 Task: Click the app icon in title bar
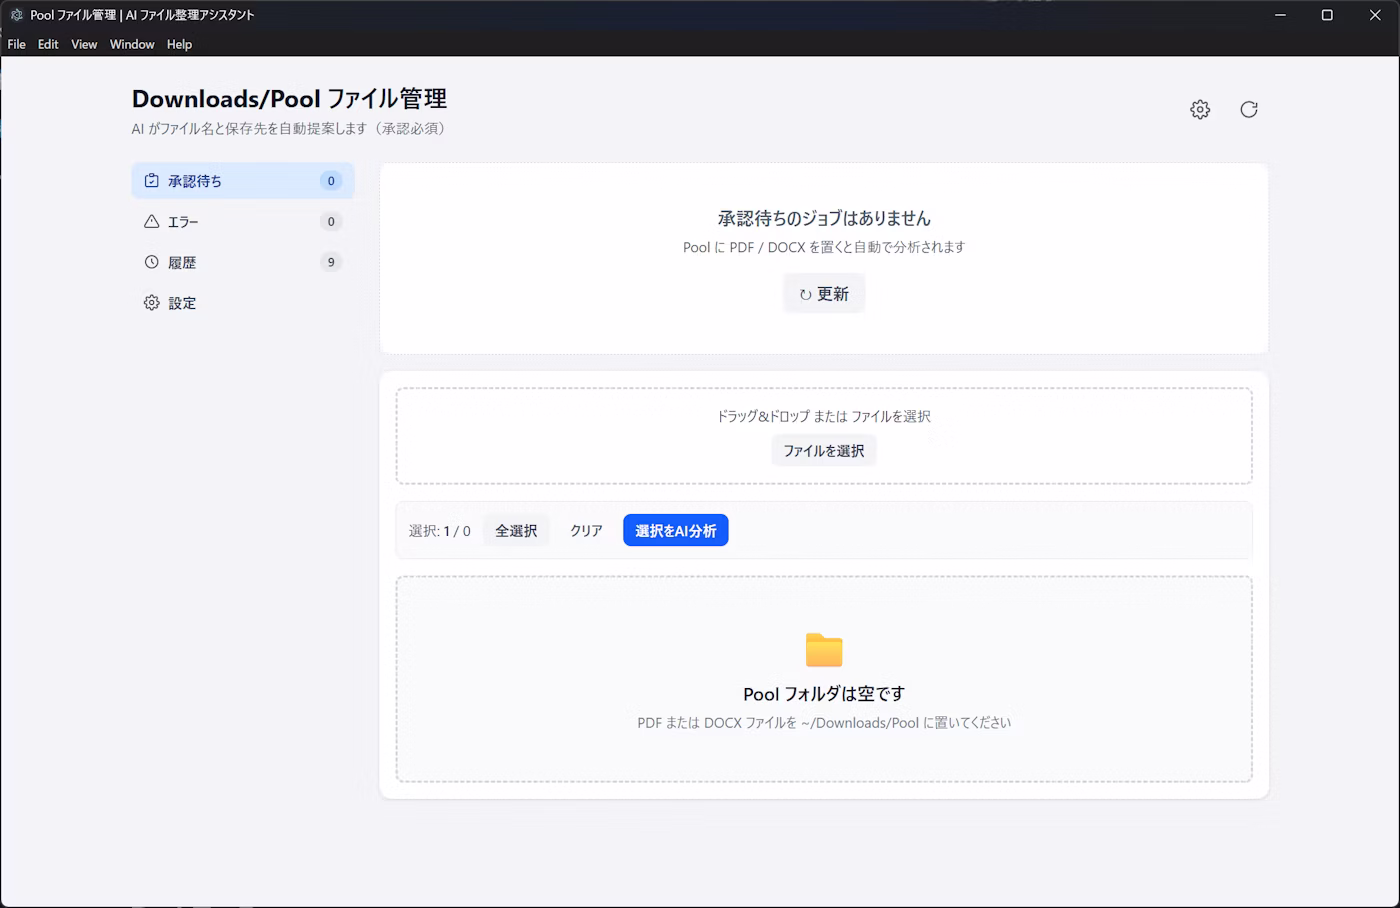pyautogui.click(x=16, y=15)
